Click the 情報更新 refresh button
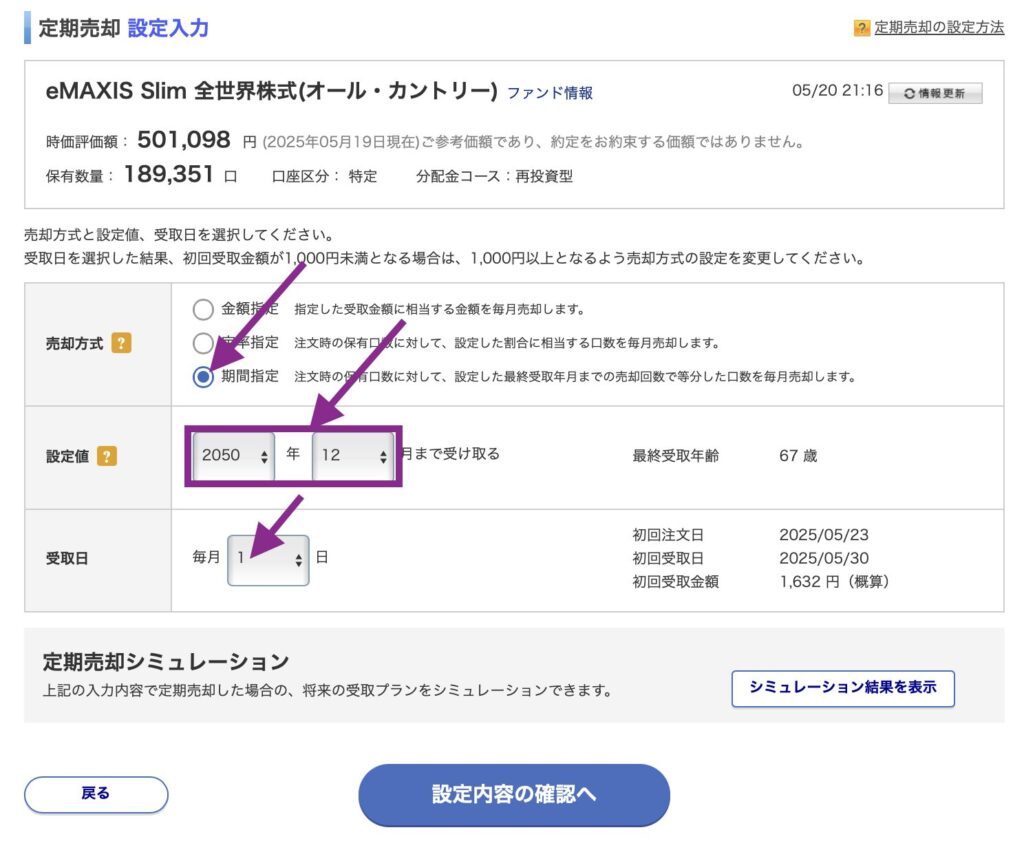This screenshot has width=1024, height=841. (x=935, y=93)
